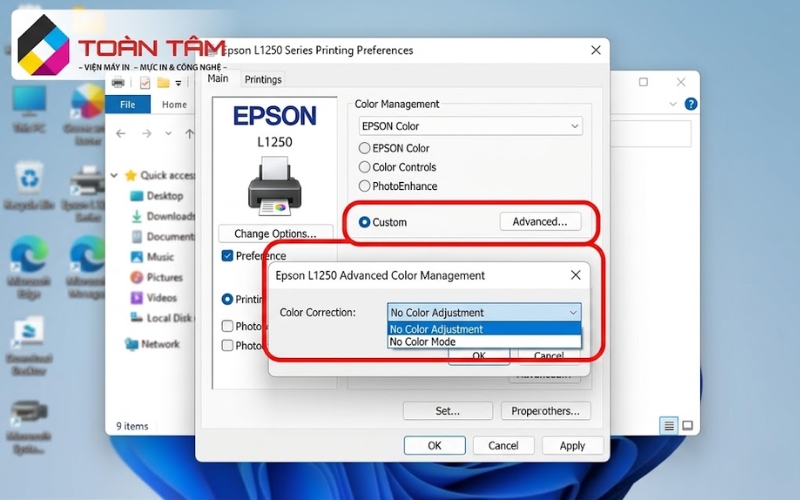This screenshot has height=500, width=800.
Task: Open Documents in the navigation pane
Action: (x=163, y=237)
